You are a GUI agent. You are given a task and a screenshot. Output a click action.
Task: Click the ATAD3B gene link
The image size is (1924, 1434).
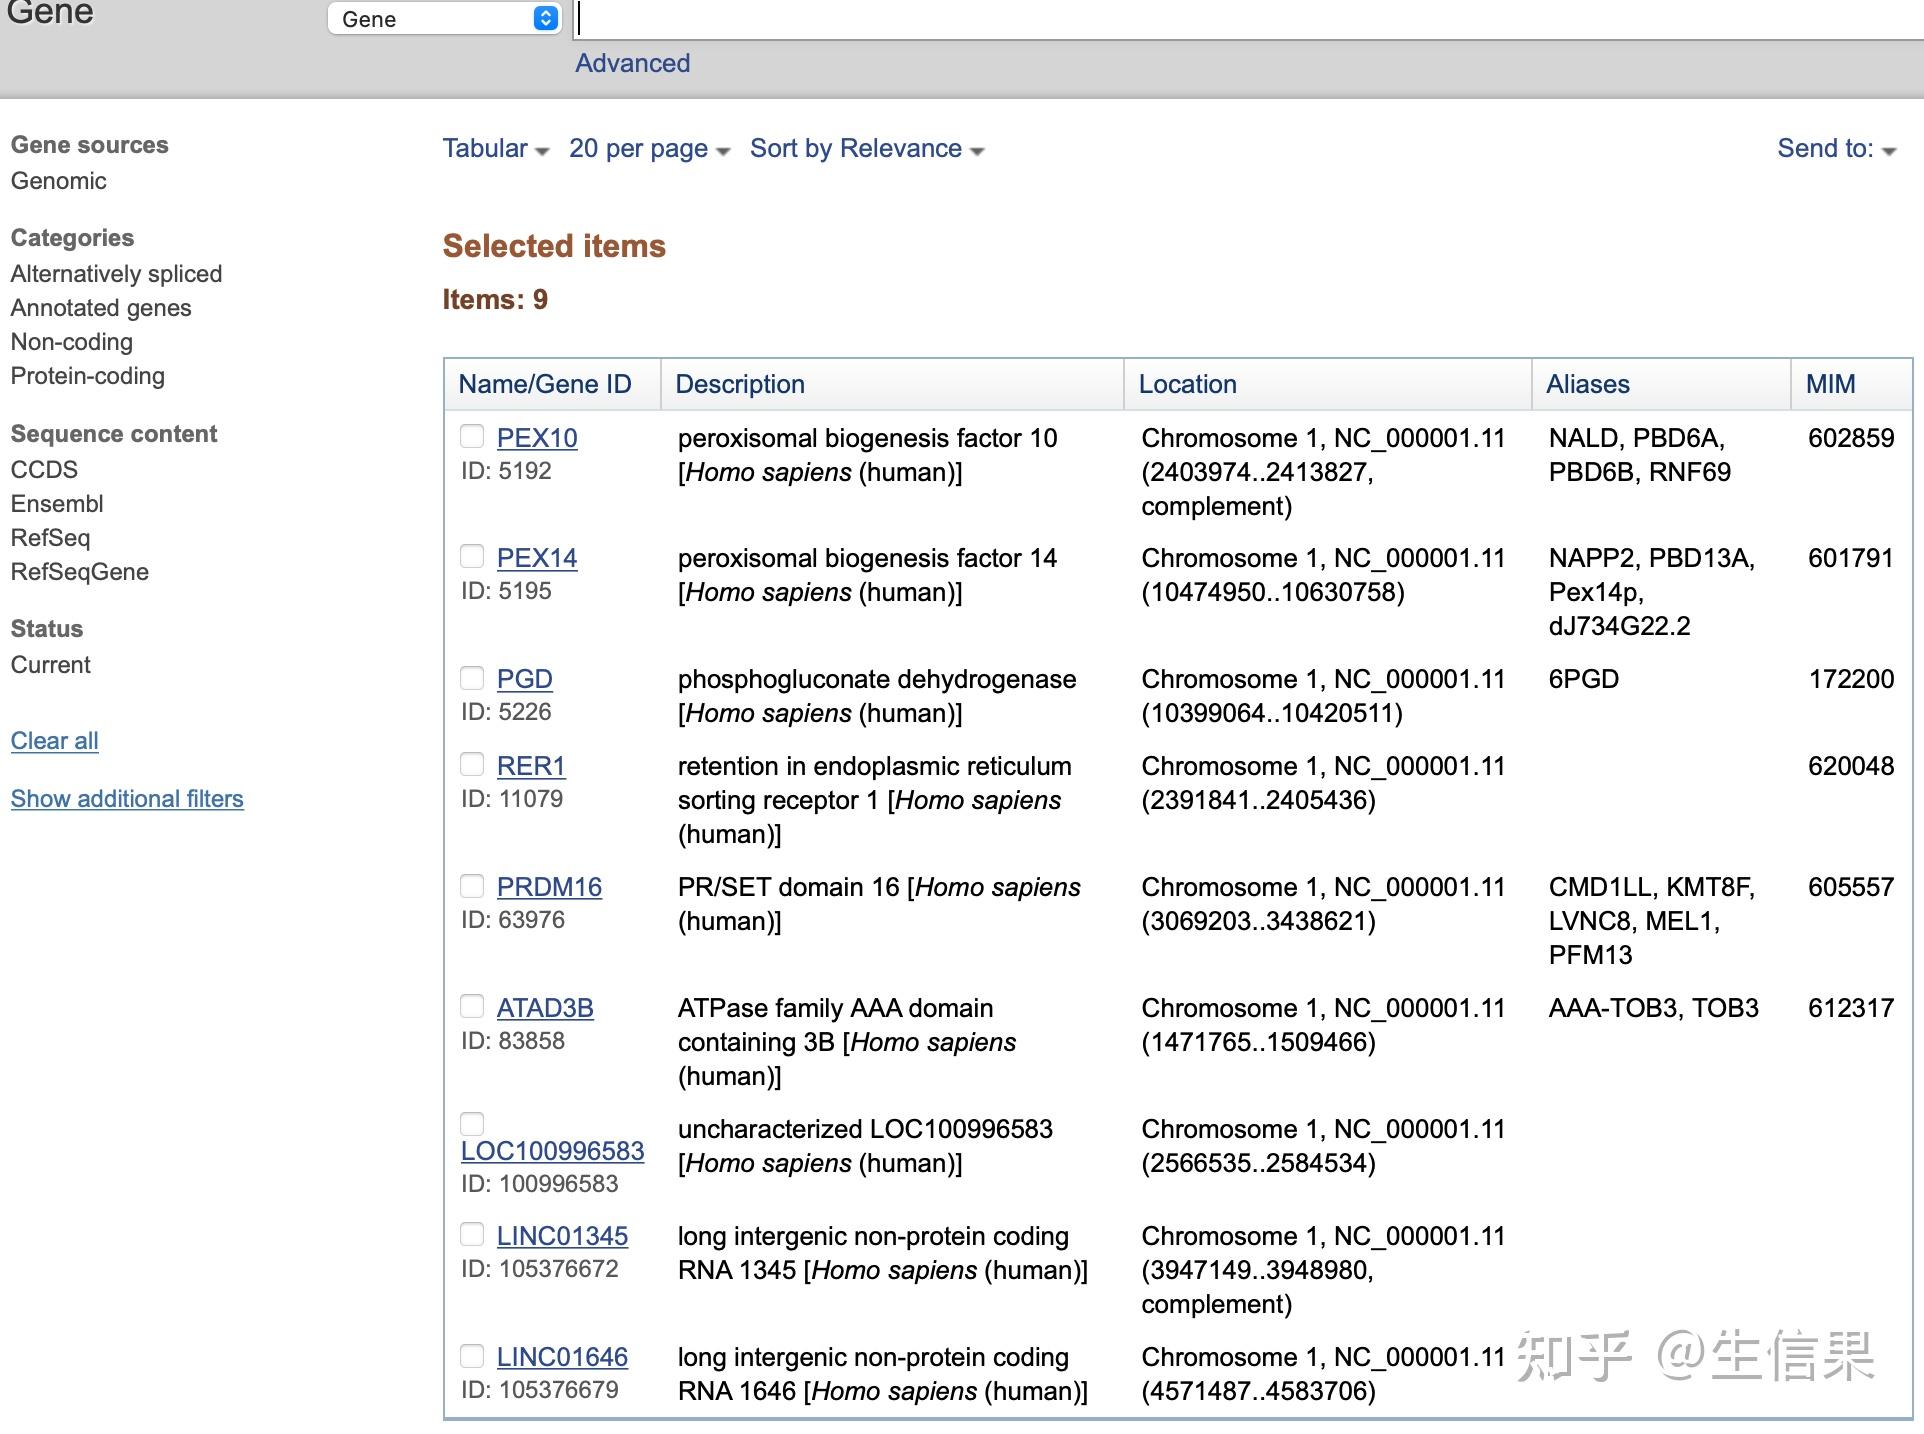(545, 1008)
